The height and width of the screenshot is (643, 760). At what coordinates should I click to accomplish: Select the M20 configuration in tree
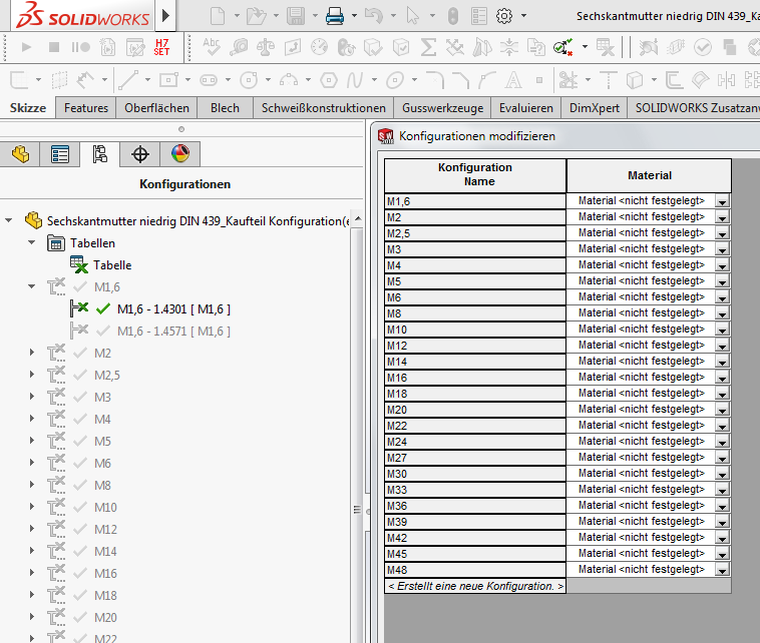tap(106, 617)
